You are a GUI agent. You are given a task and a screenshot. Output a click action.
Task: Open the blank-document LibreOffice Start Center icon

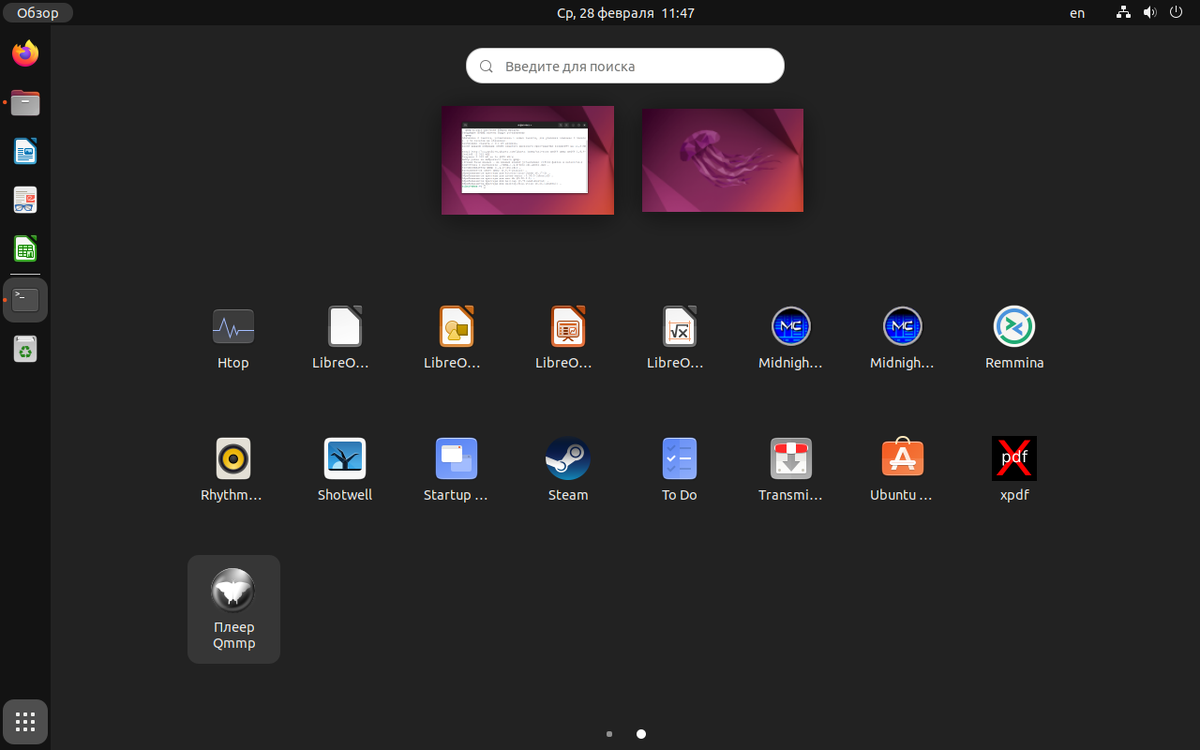(345, 339)
